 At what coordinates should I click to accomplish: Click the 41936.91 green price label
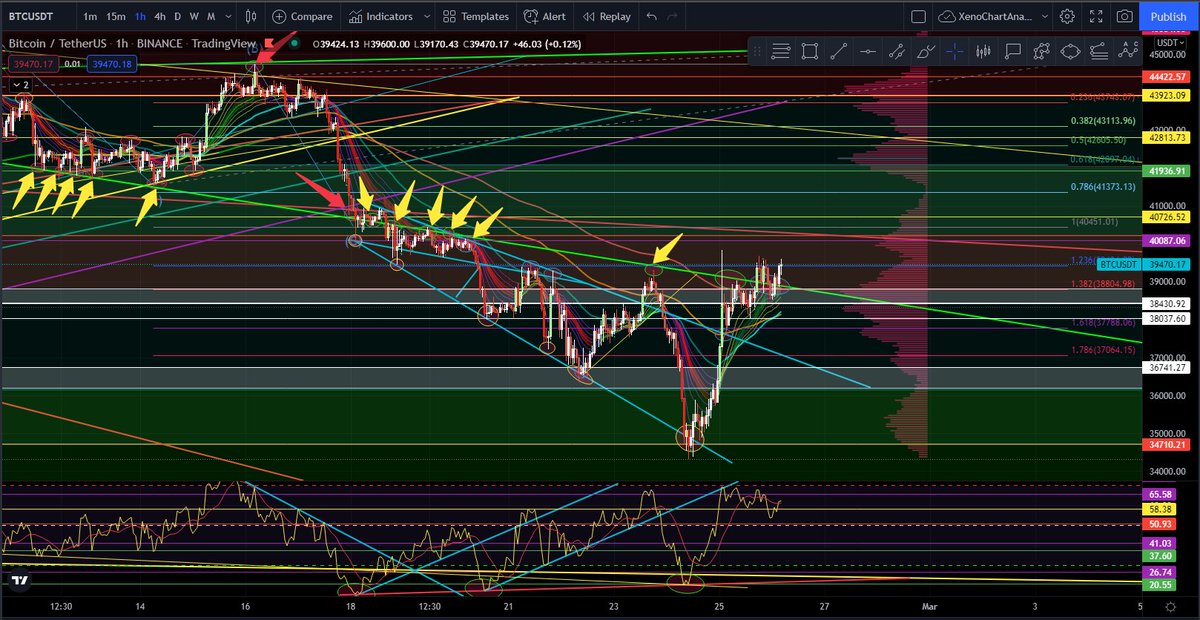click(1167, 172)
